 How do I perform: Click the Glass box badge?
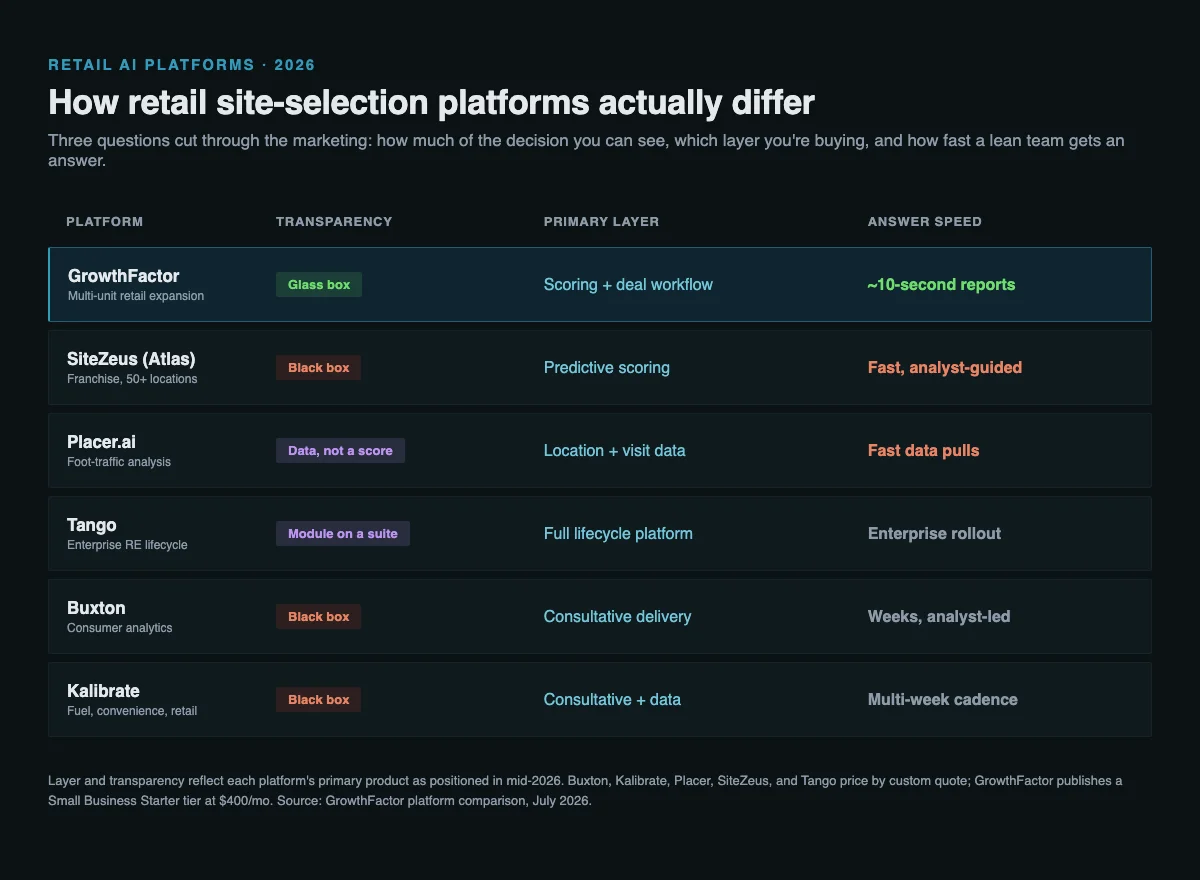pyautogui.click(x=319, y=285)
